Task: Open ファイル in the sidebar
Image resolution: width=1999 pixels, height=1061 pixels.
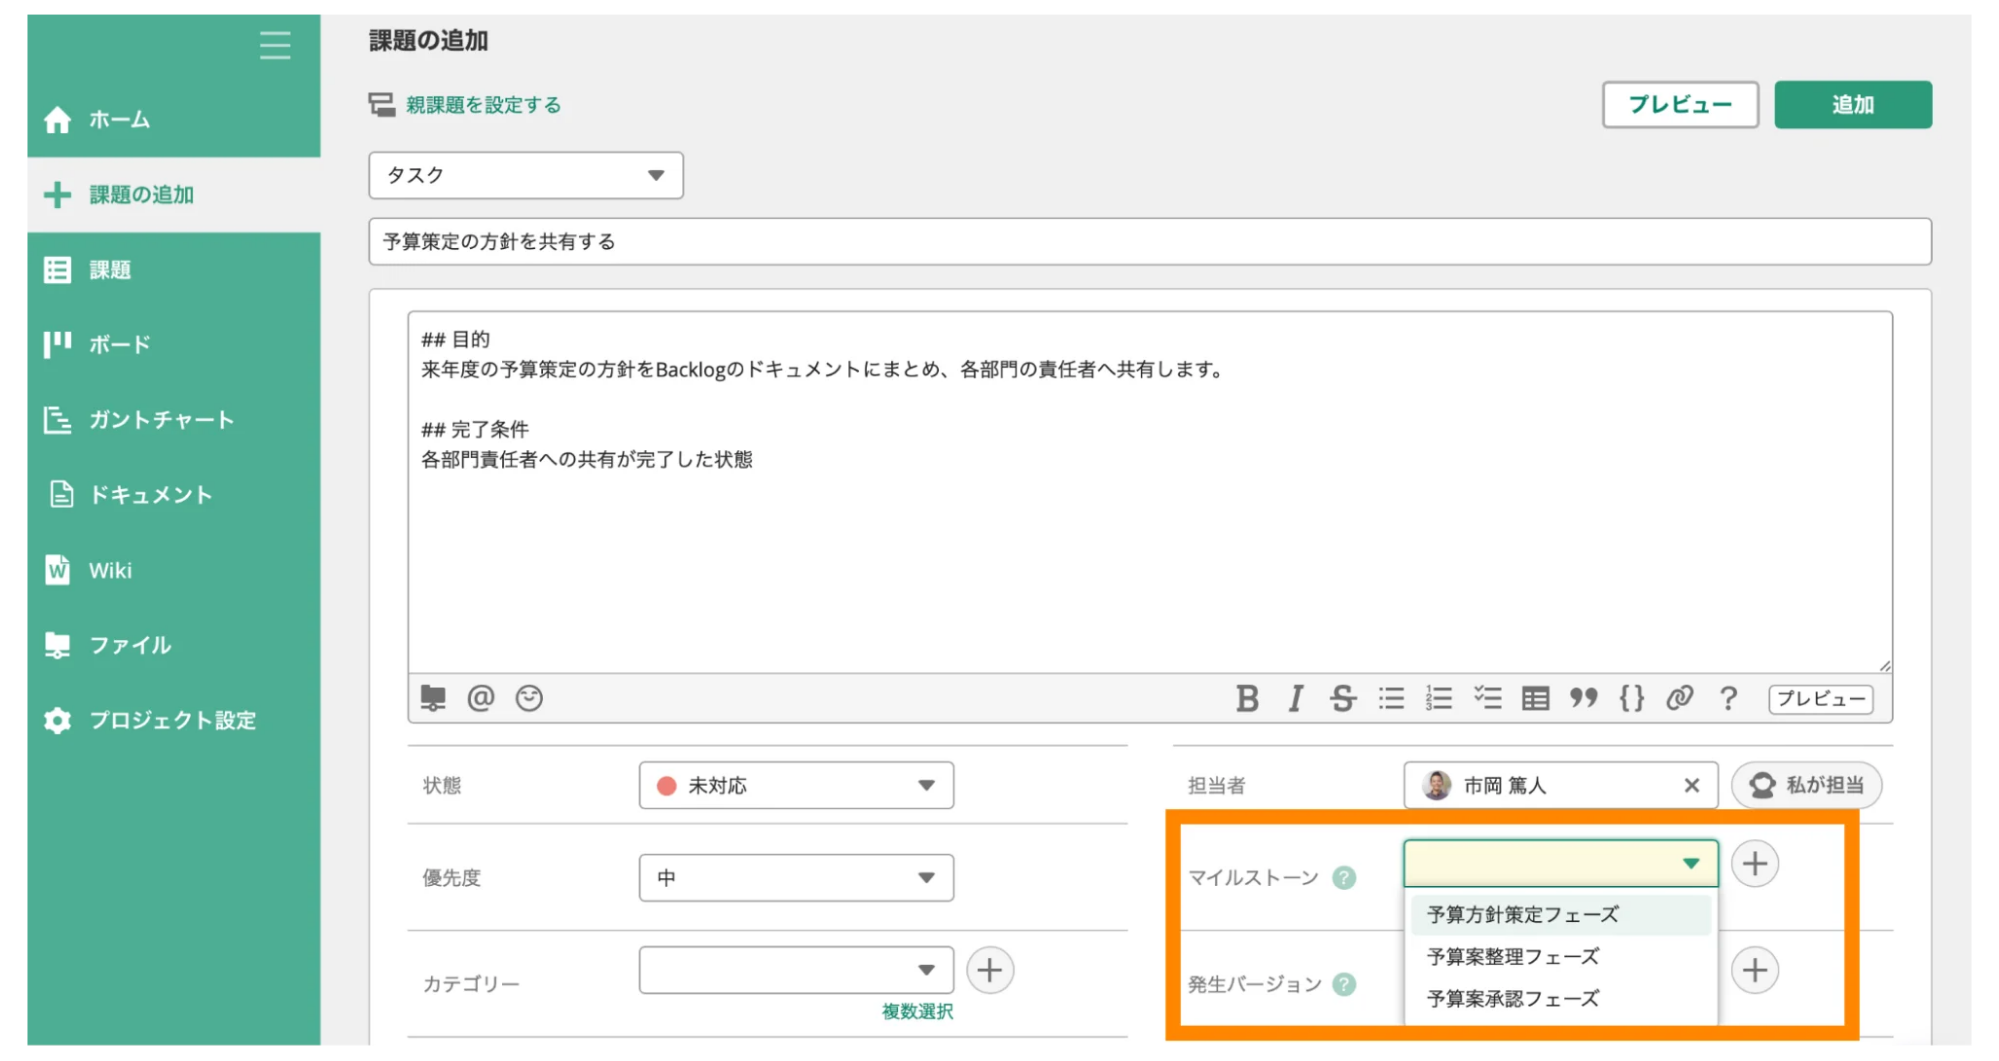Action: 174,645
